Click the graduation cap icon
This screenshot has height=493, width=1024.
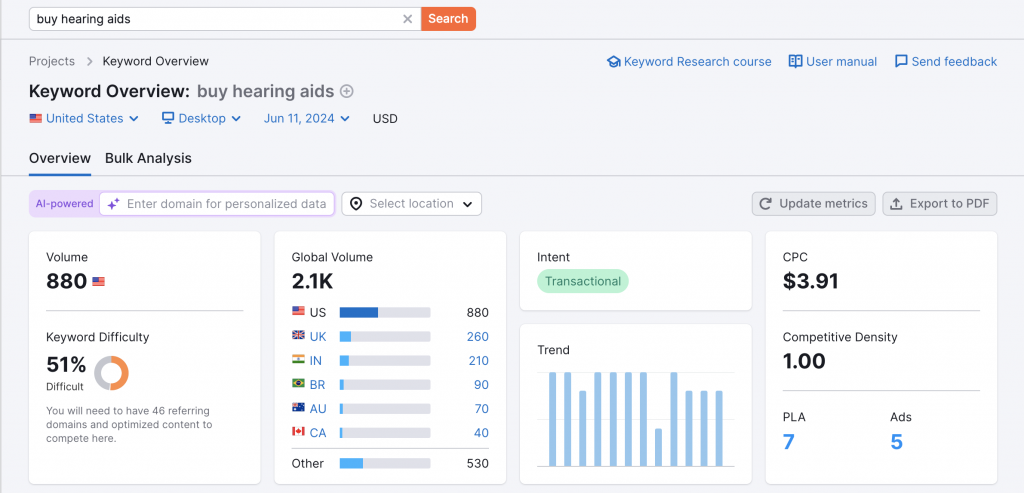click(x=613, y=61)
